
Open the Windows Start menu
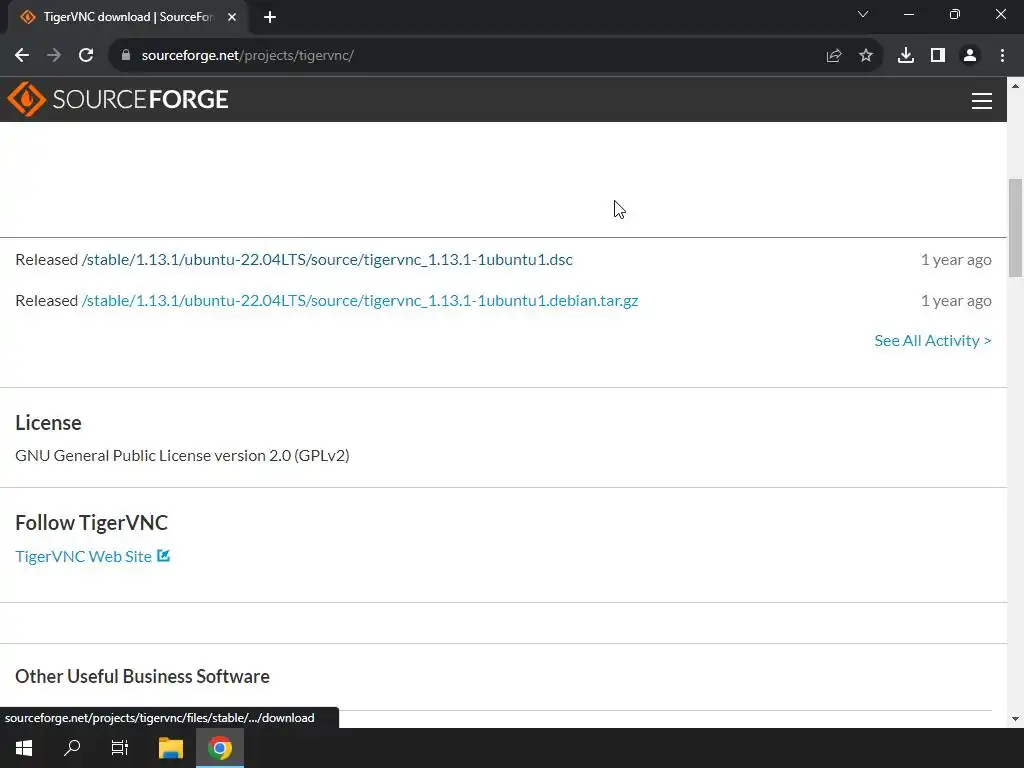coord(24,748)
